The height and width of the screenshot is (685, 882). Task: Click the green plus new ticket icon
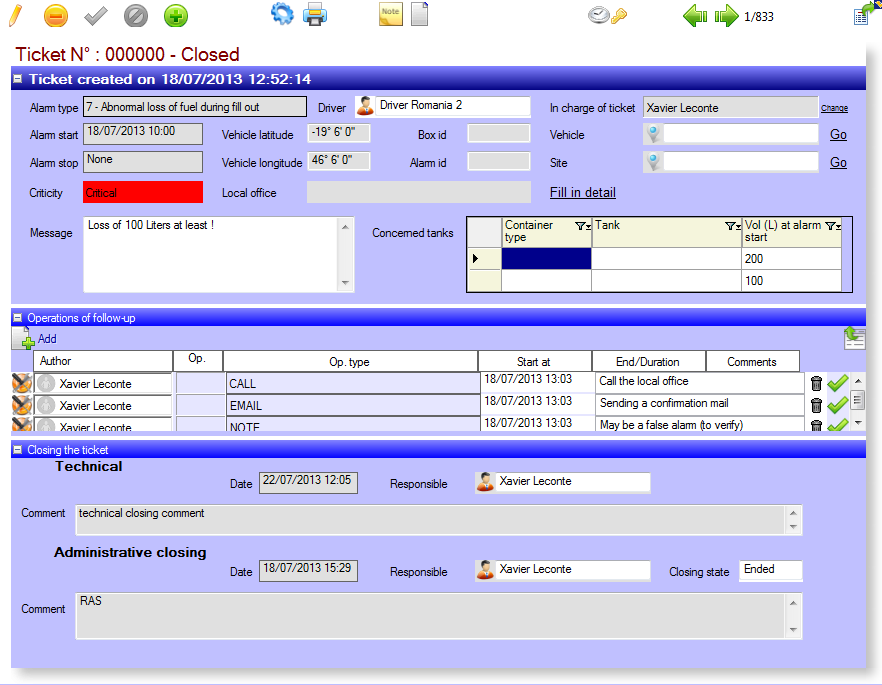[x=176, y=16]
